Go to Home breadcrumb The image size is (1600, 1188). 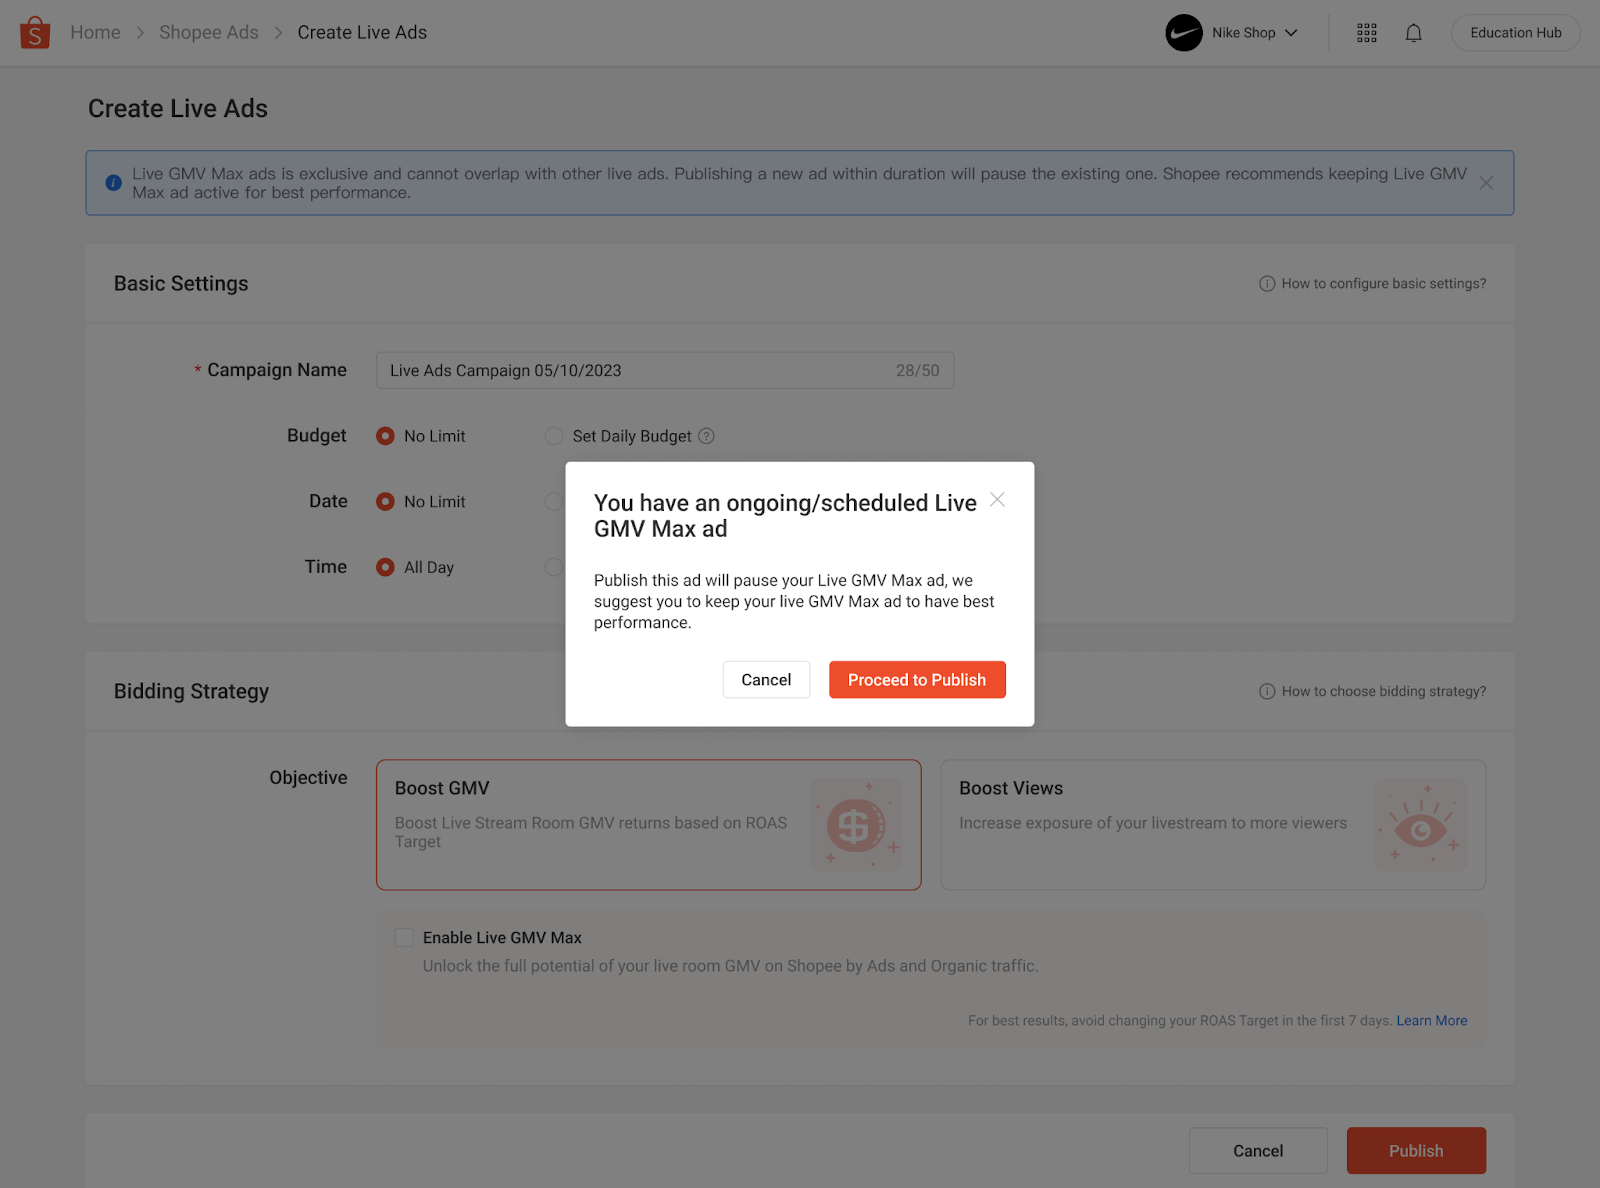tap(95, 33)
